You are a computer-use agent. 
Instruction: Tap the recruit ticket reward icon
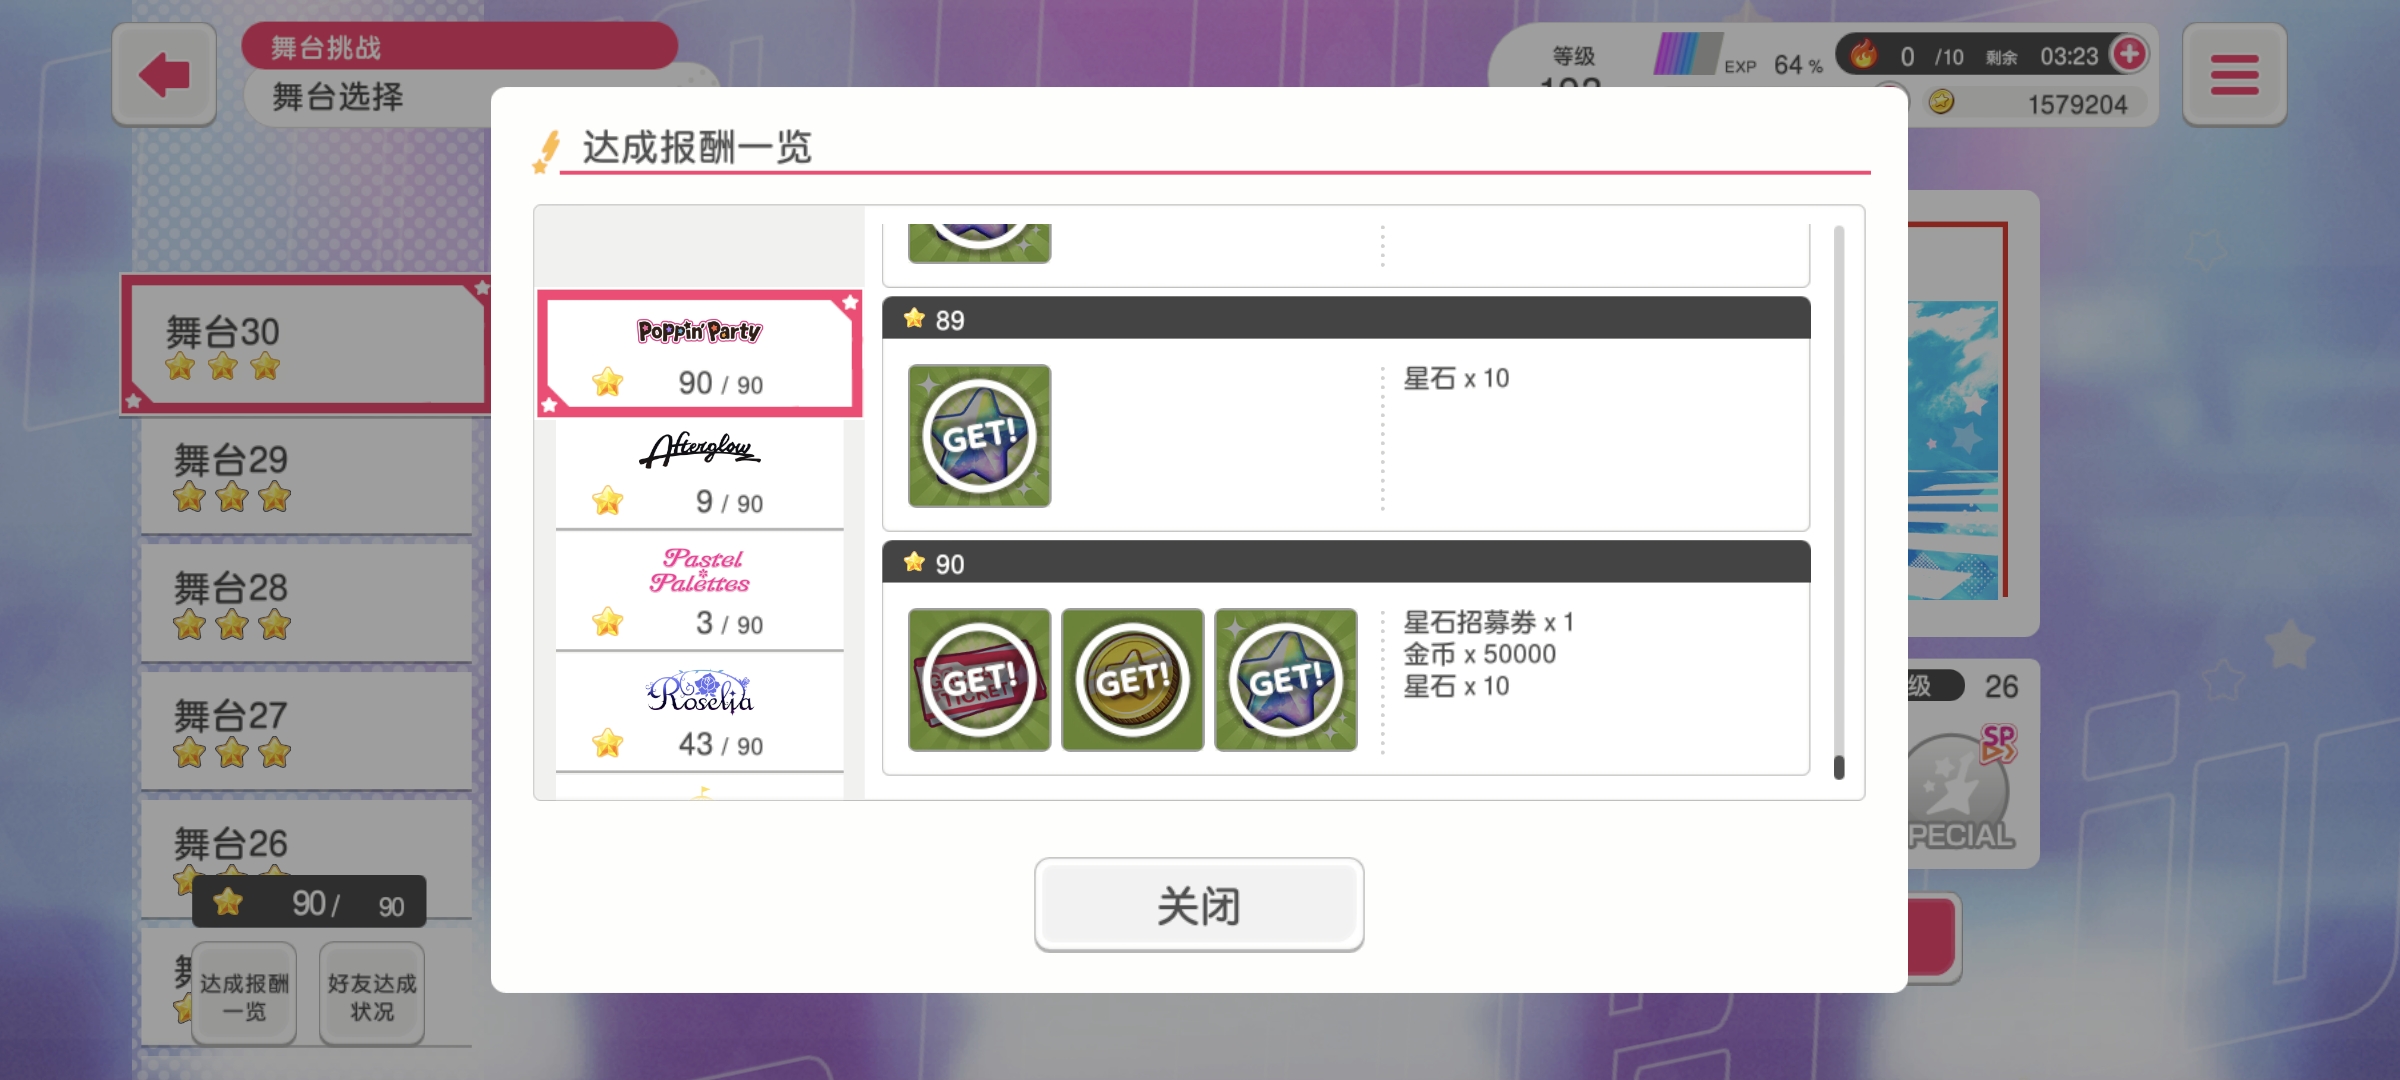tap(979, 680)
